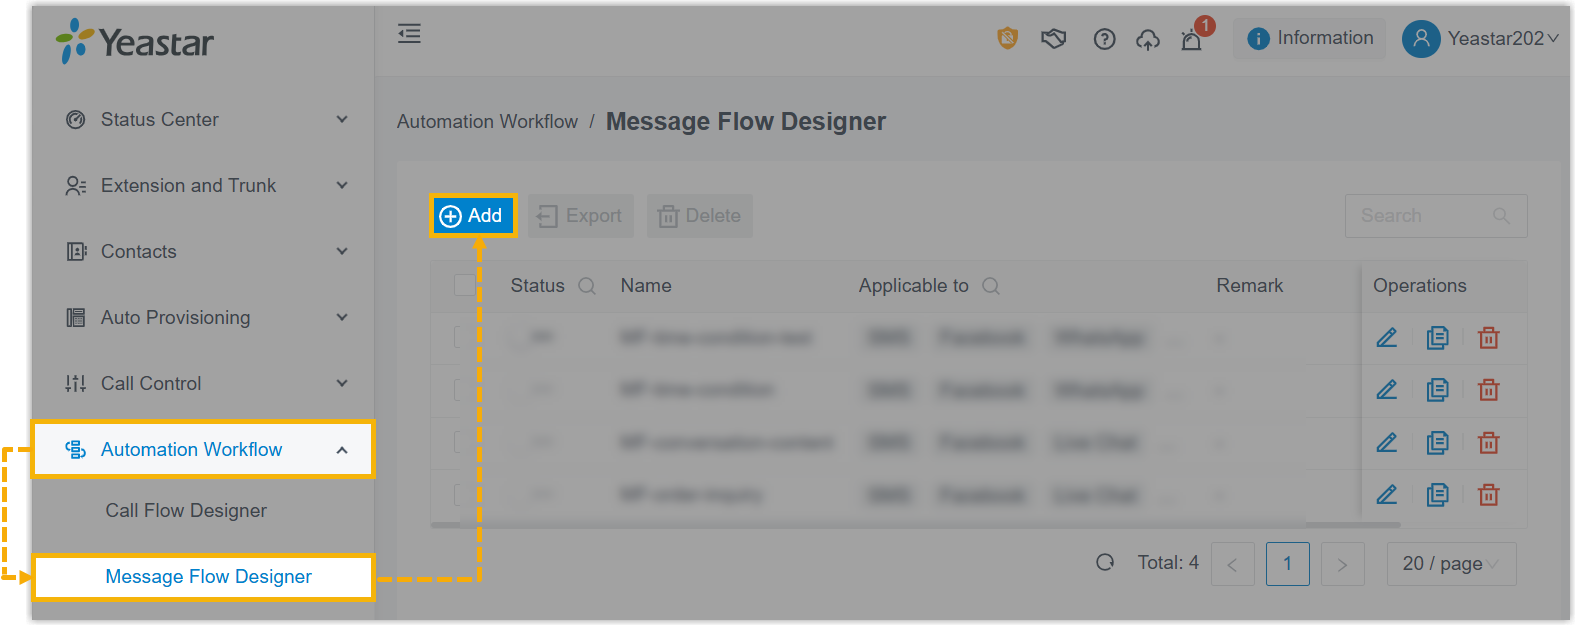Select Call Flow Designer submenu

point(186,510)
